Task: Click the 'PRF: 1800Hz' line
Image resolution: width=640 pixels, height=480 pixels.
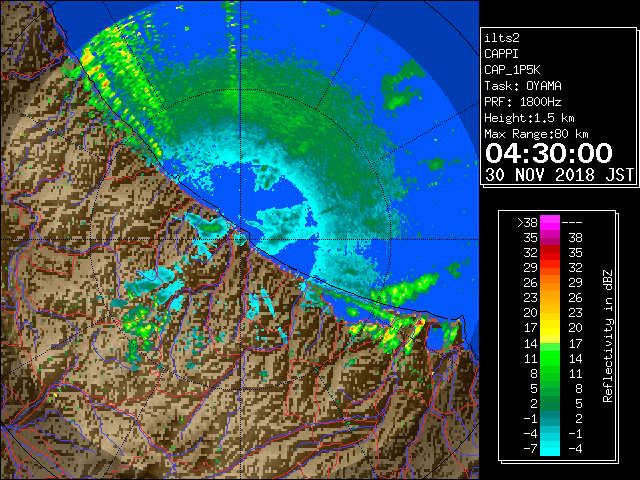Action: (523, 102)
